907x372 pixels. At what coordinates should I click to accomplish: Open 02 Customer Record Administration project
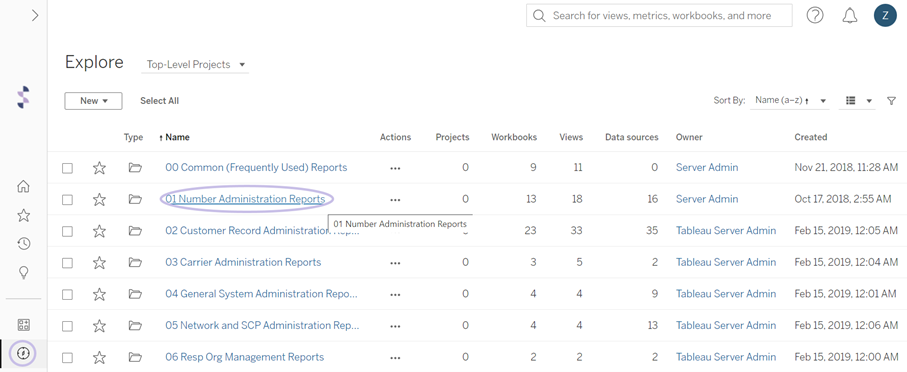[262, 230]
